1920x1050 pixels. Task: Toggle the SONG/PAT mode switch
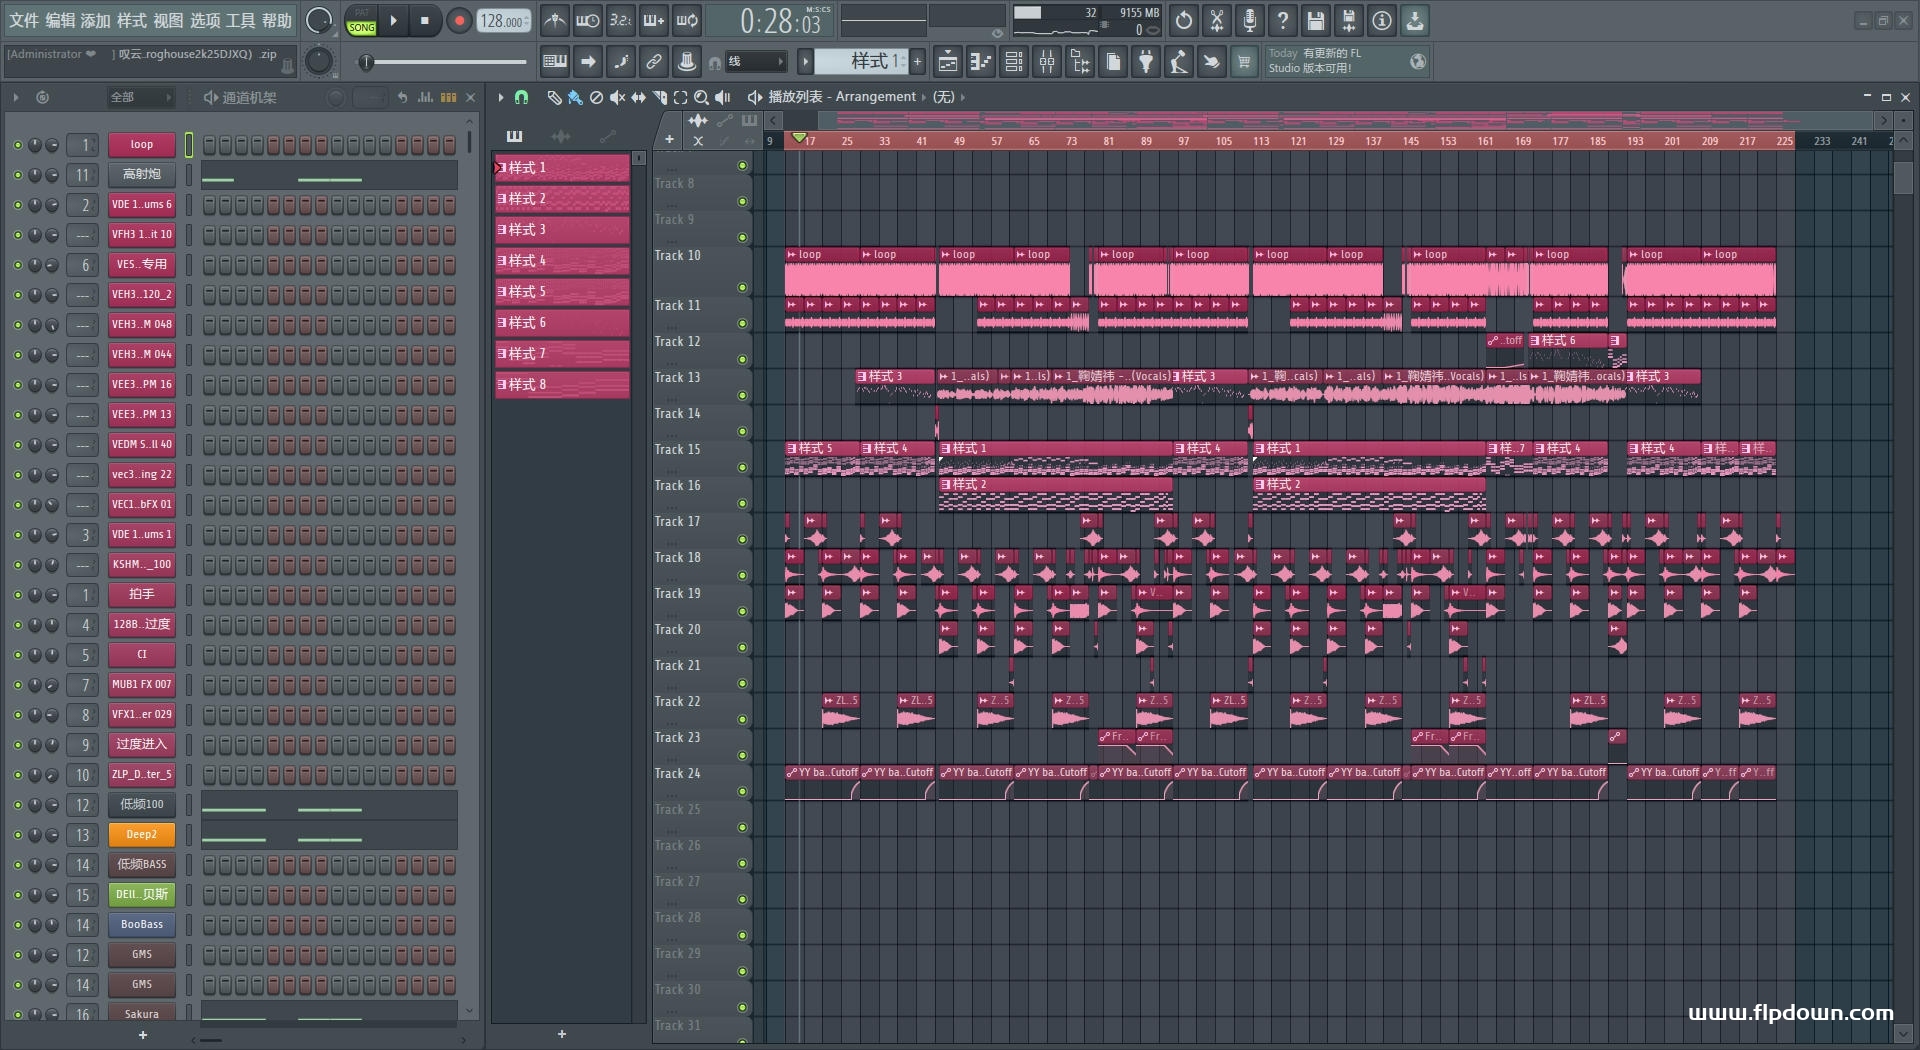(361, 21)
